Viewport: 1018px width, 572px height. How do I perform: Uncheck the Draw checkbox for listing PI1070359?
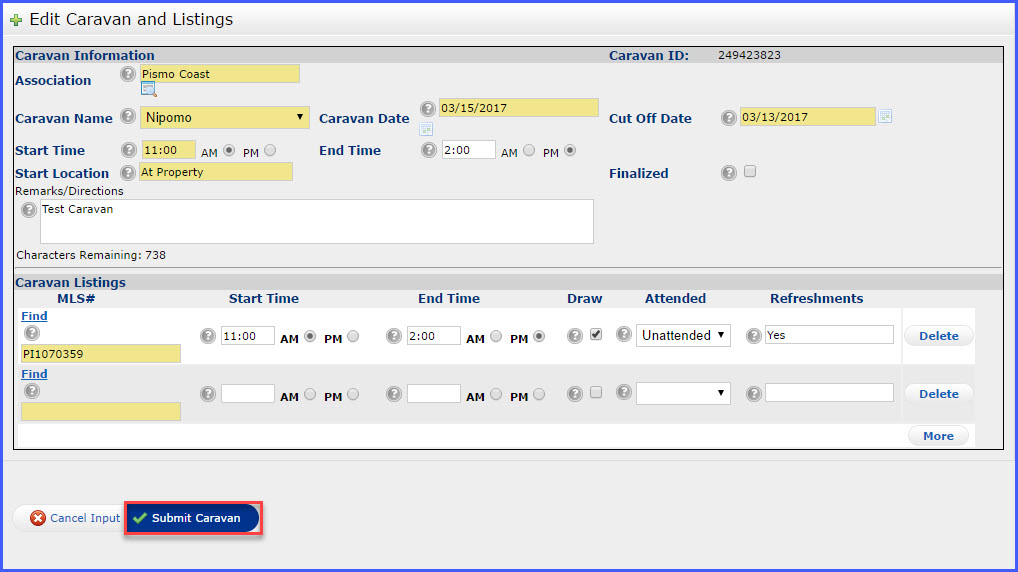(596, 335)
